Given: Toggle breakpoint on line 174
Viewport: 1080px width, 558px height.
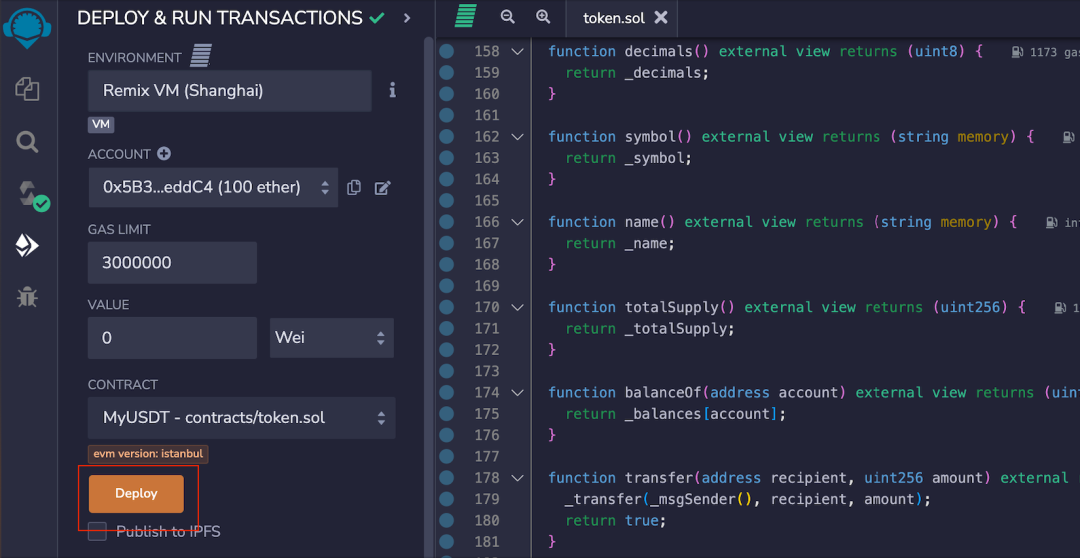Looking at the screenshot, I should (446, 392).
